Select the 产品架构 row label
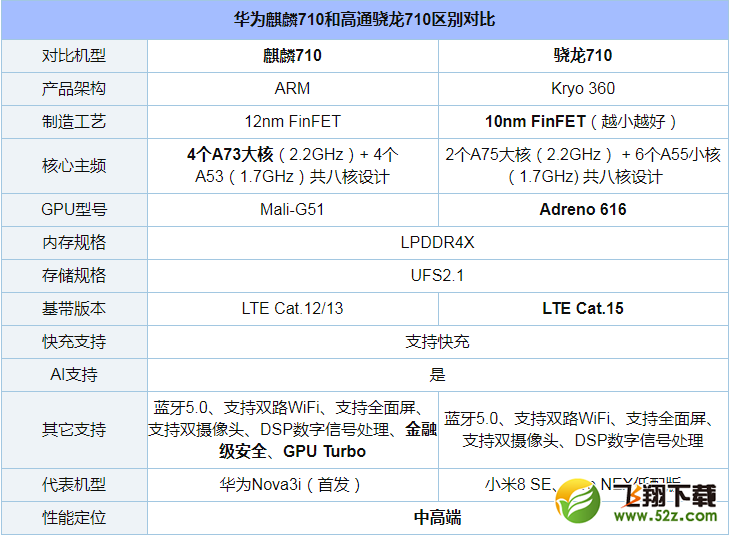Image resolution: width=729 pixels, height=535 pixels. 74,89
